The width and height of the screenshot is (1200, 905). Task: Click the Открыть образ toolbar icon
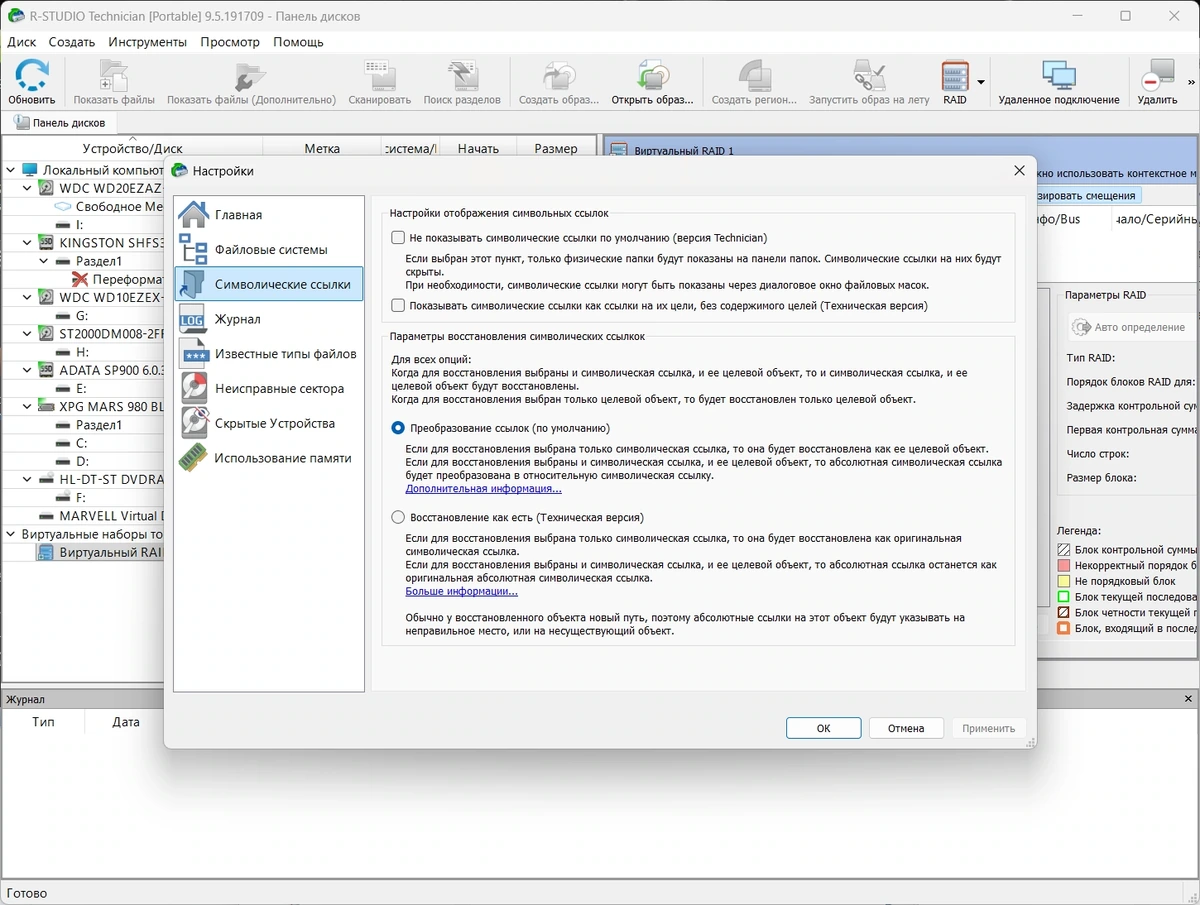(653, 76)
